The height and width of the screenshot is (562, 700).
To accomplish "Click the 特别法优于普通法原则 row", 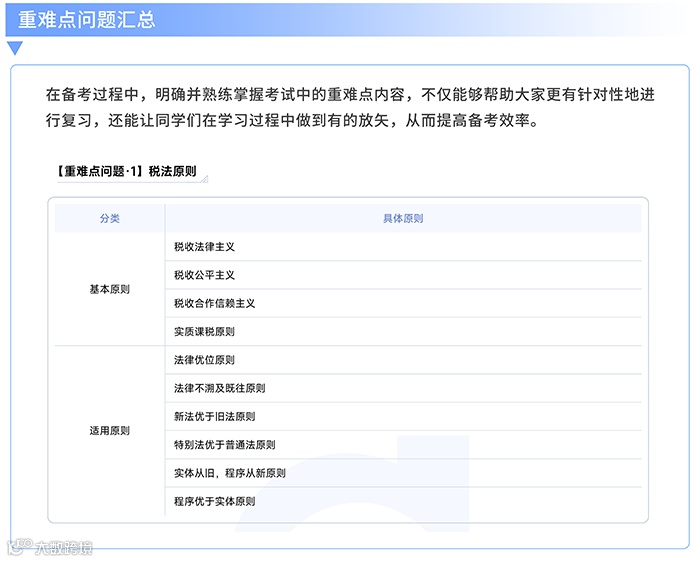I will 403,445.
